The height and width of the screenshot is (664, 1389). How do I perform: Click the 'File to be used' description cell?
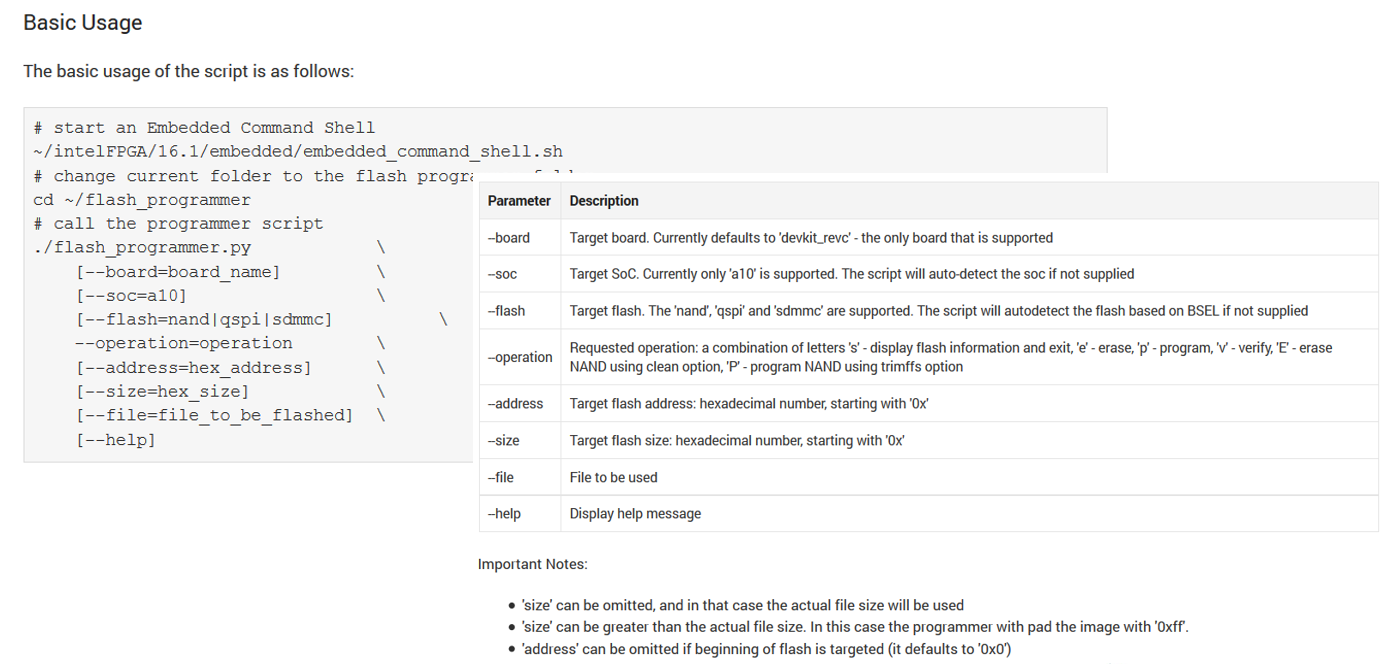click(613, 478)
